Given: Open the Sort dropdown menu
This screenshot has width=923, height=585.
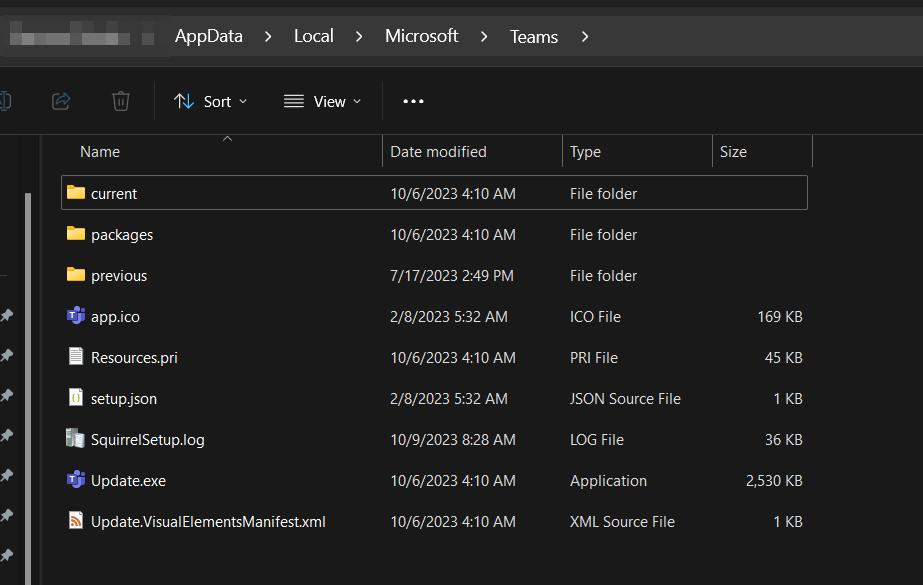Looking at the screenshot, I should 211,101.
